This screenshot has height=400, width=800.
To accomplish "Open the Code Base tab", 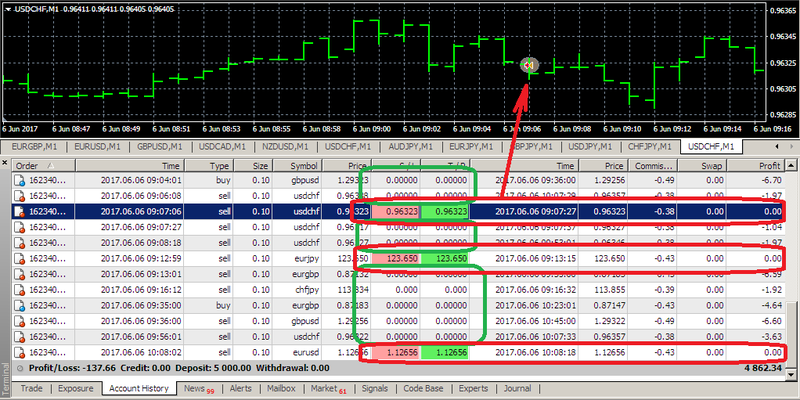I will [x=423, y=388].
